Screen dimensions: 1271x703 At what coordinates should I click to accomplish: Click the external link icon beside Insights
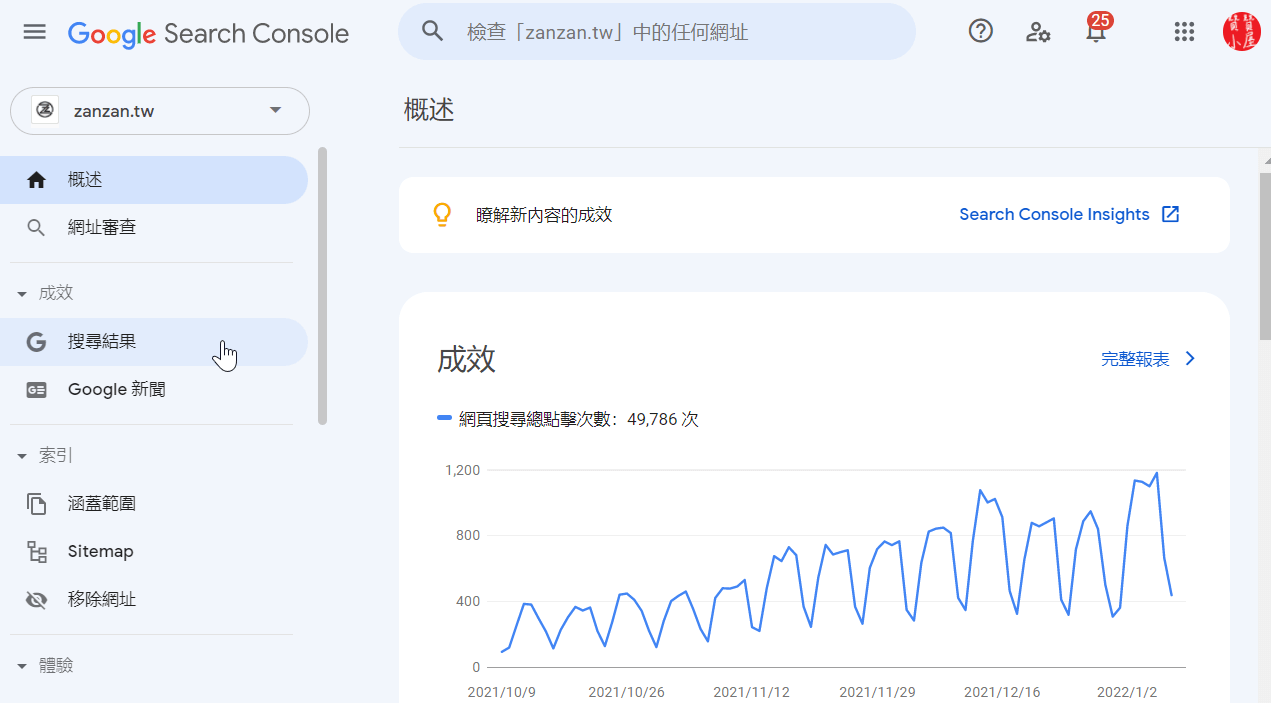[1171, 214]
